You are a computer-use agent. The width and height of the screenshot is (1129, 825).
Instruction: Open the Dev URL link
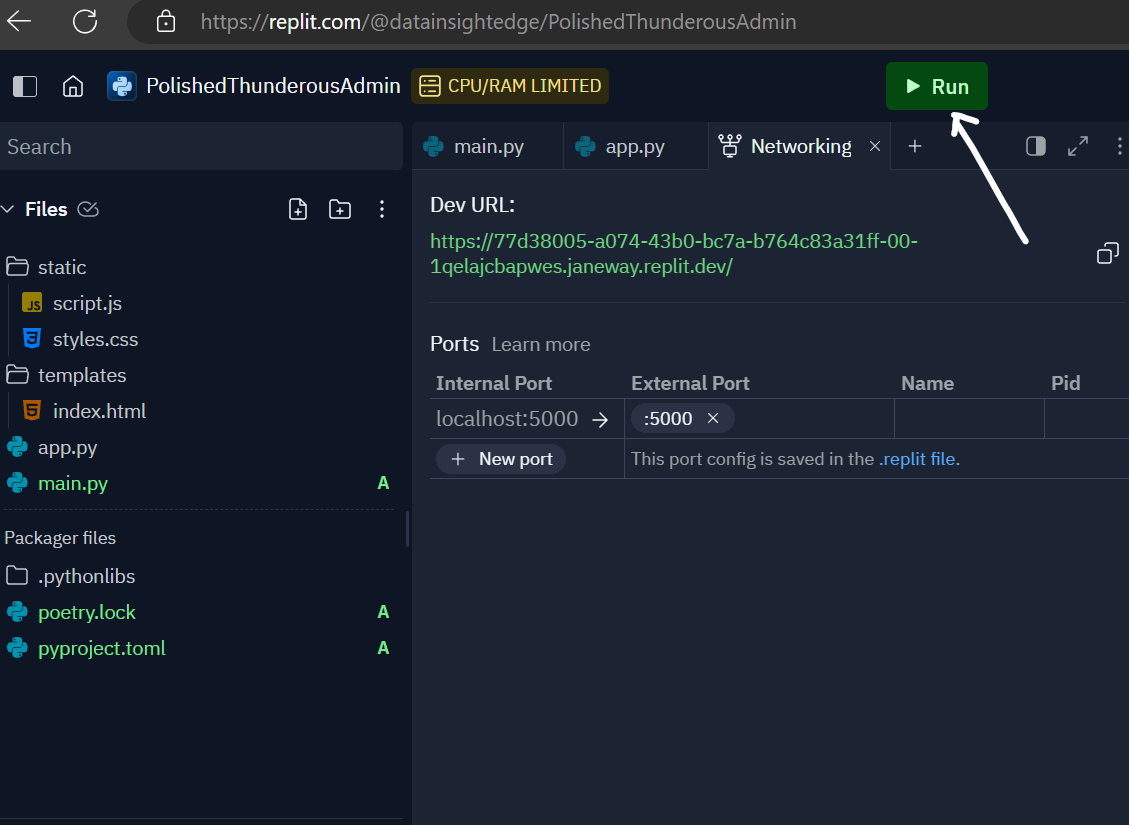tap(673, 253)
